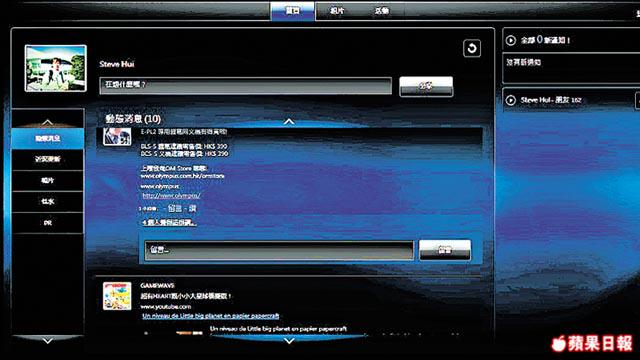Click the 4 個人 likes link

coord(169,222)
